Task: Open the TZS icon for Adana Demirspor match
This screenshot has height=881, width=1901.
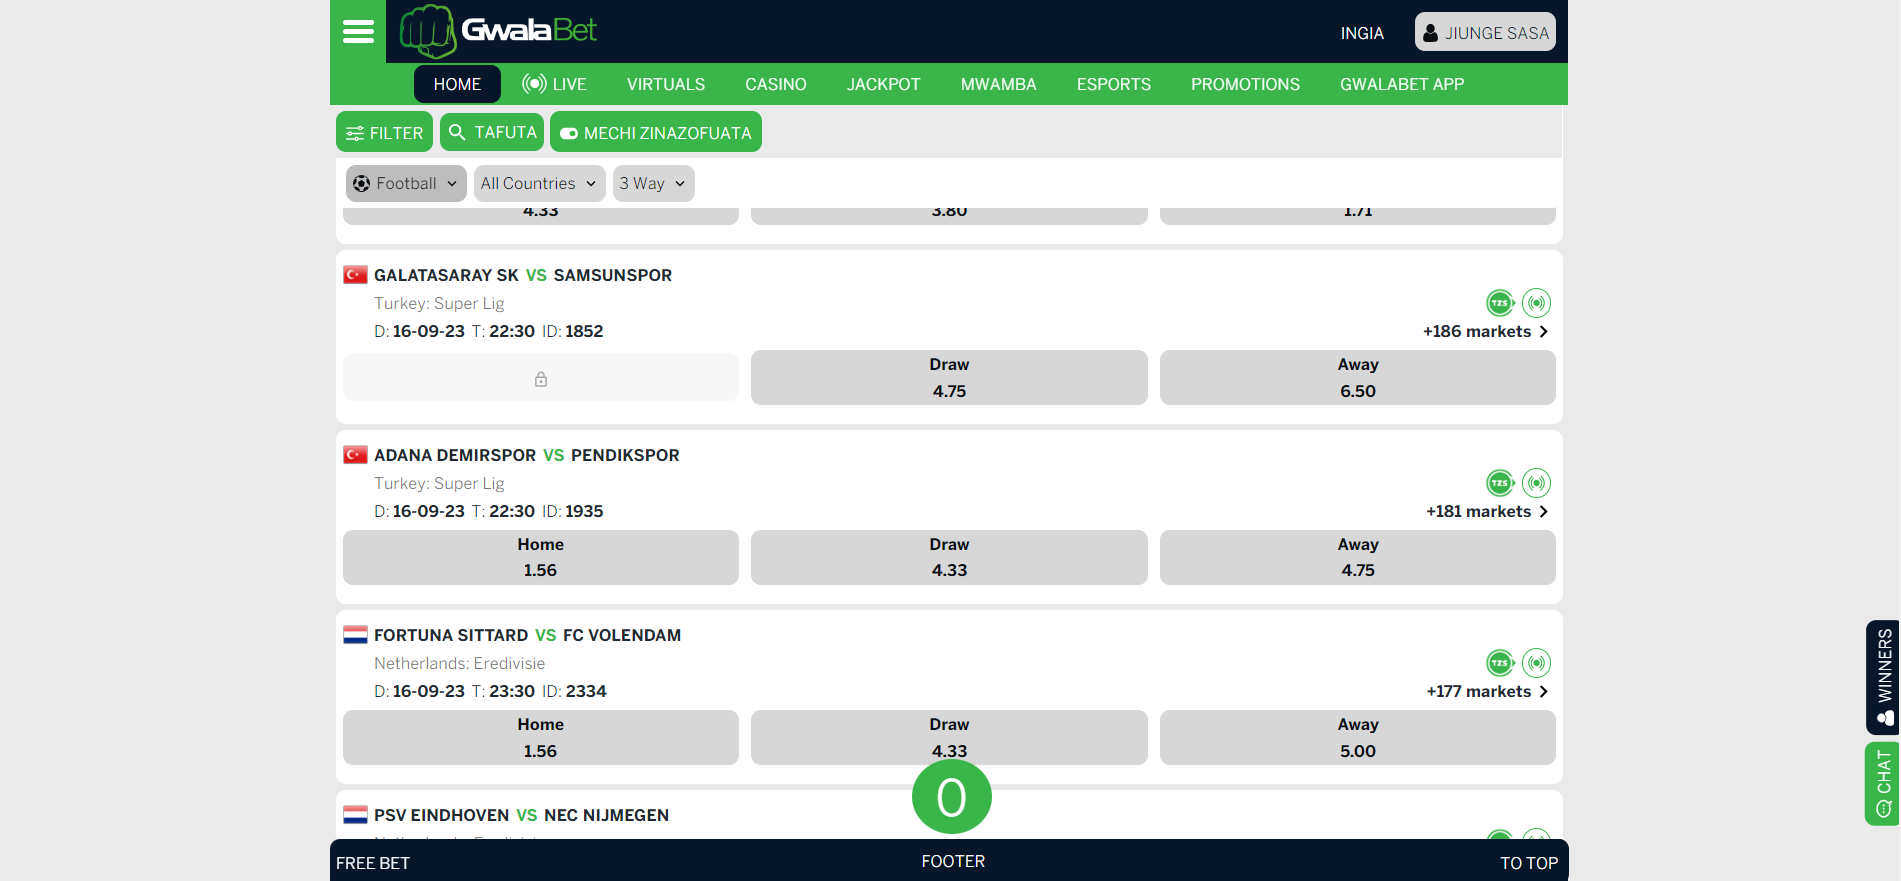Action: [1500, 483]
